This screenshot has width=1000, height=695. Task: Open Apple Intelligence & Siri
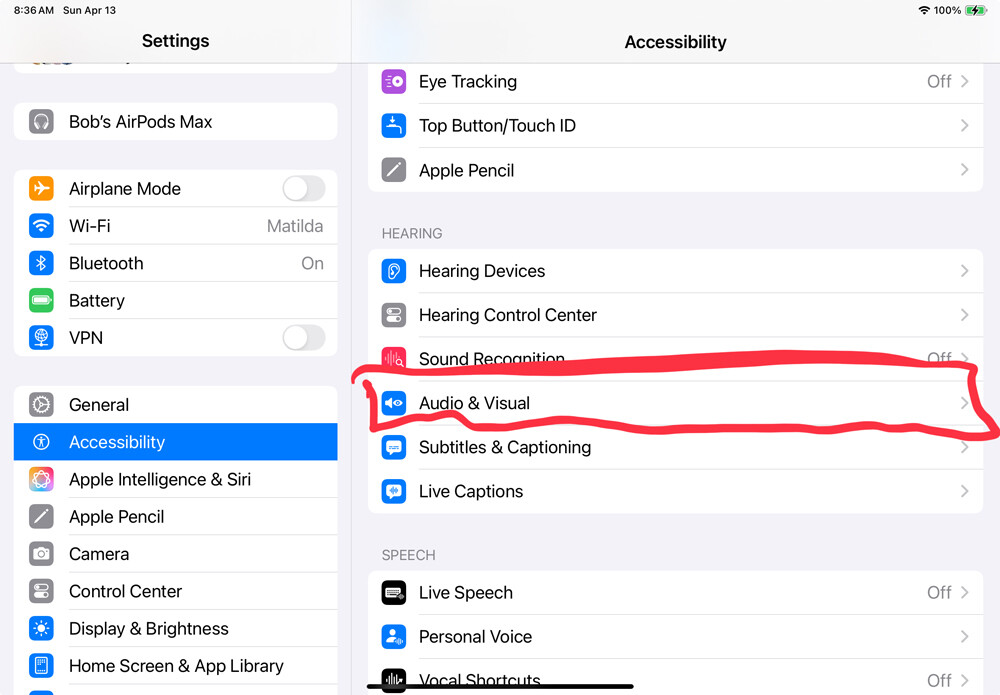click(x=175, y=479)
